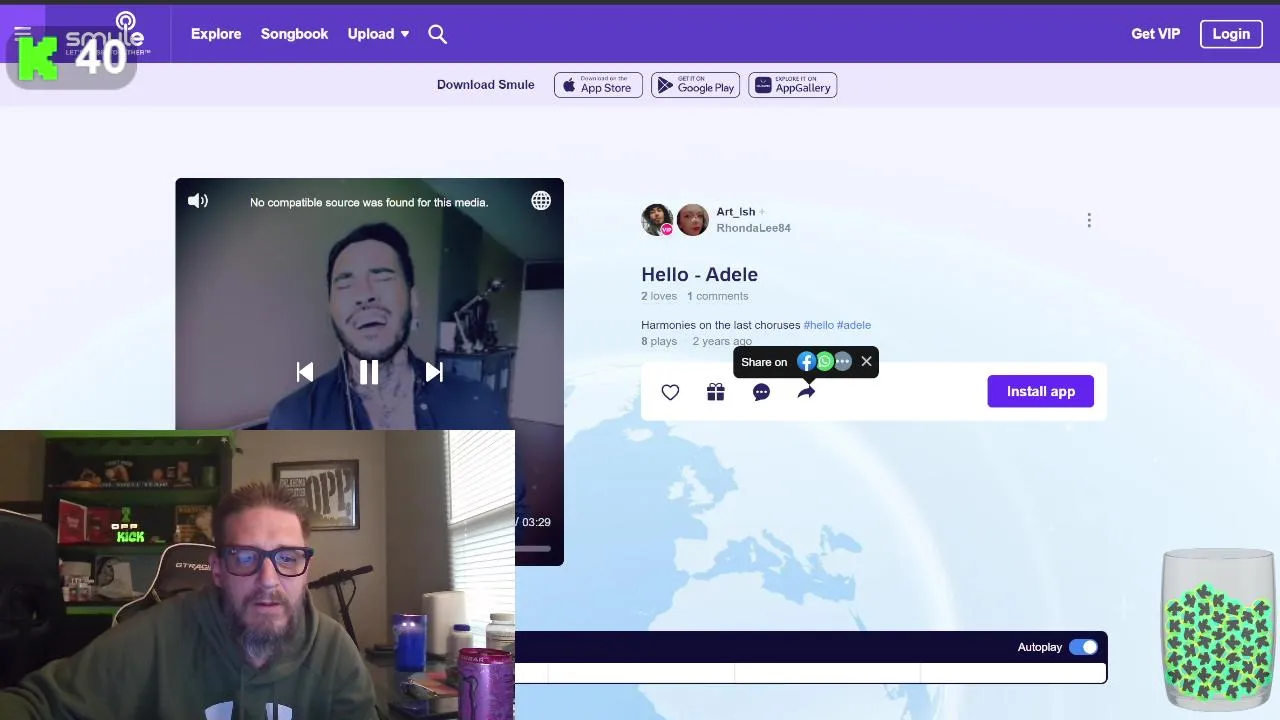Viewport: 1280px width, 720px height.
Task: Pause the playing performance
Action: click(369, 372)
